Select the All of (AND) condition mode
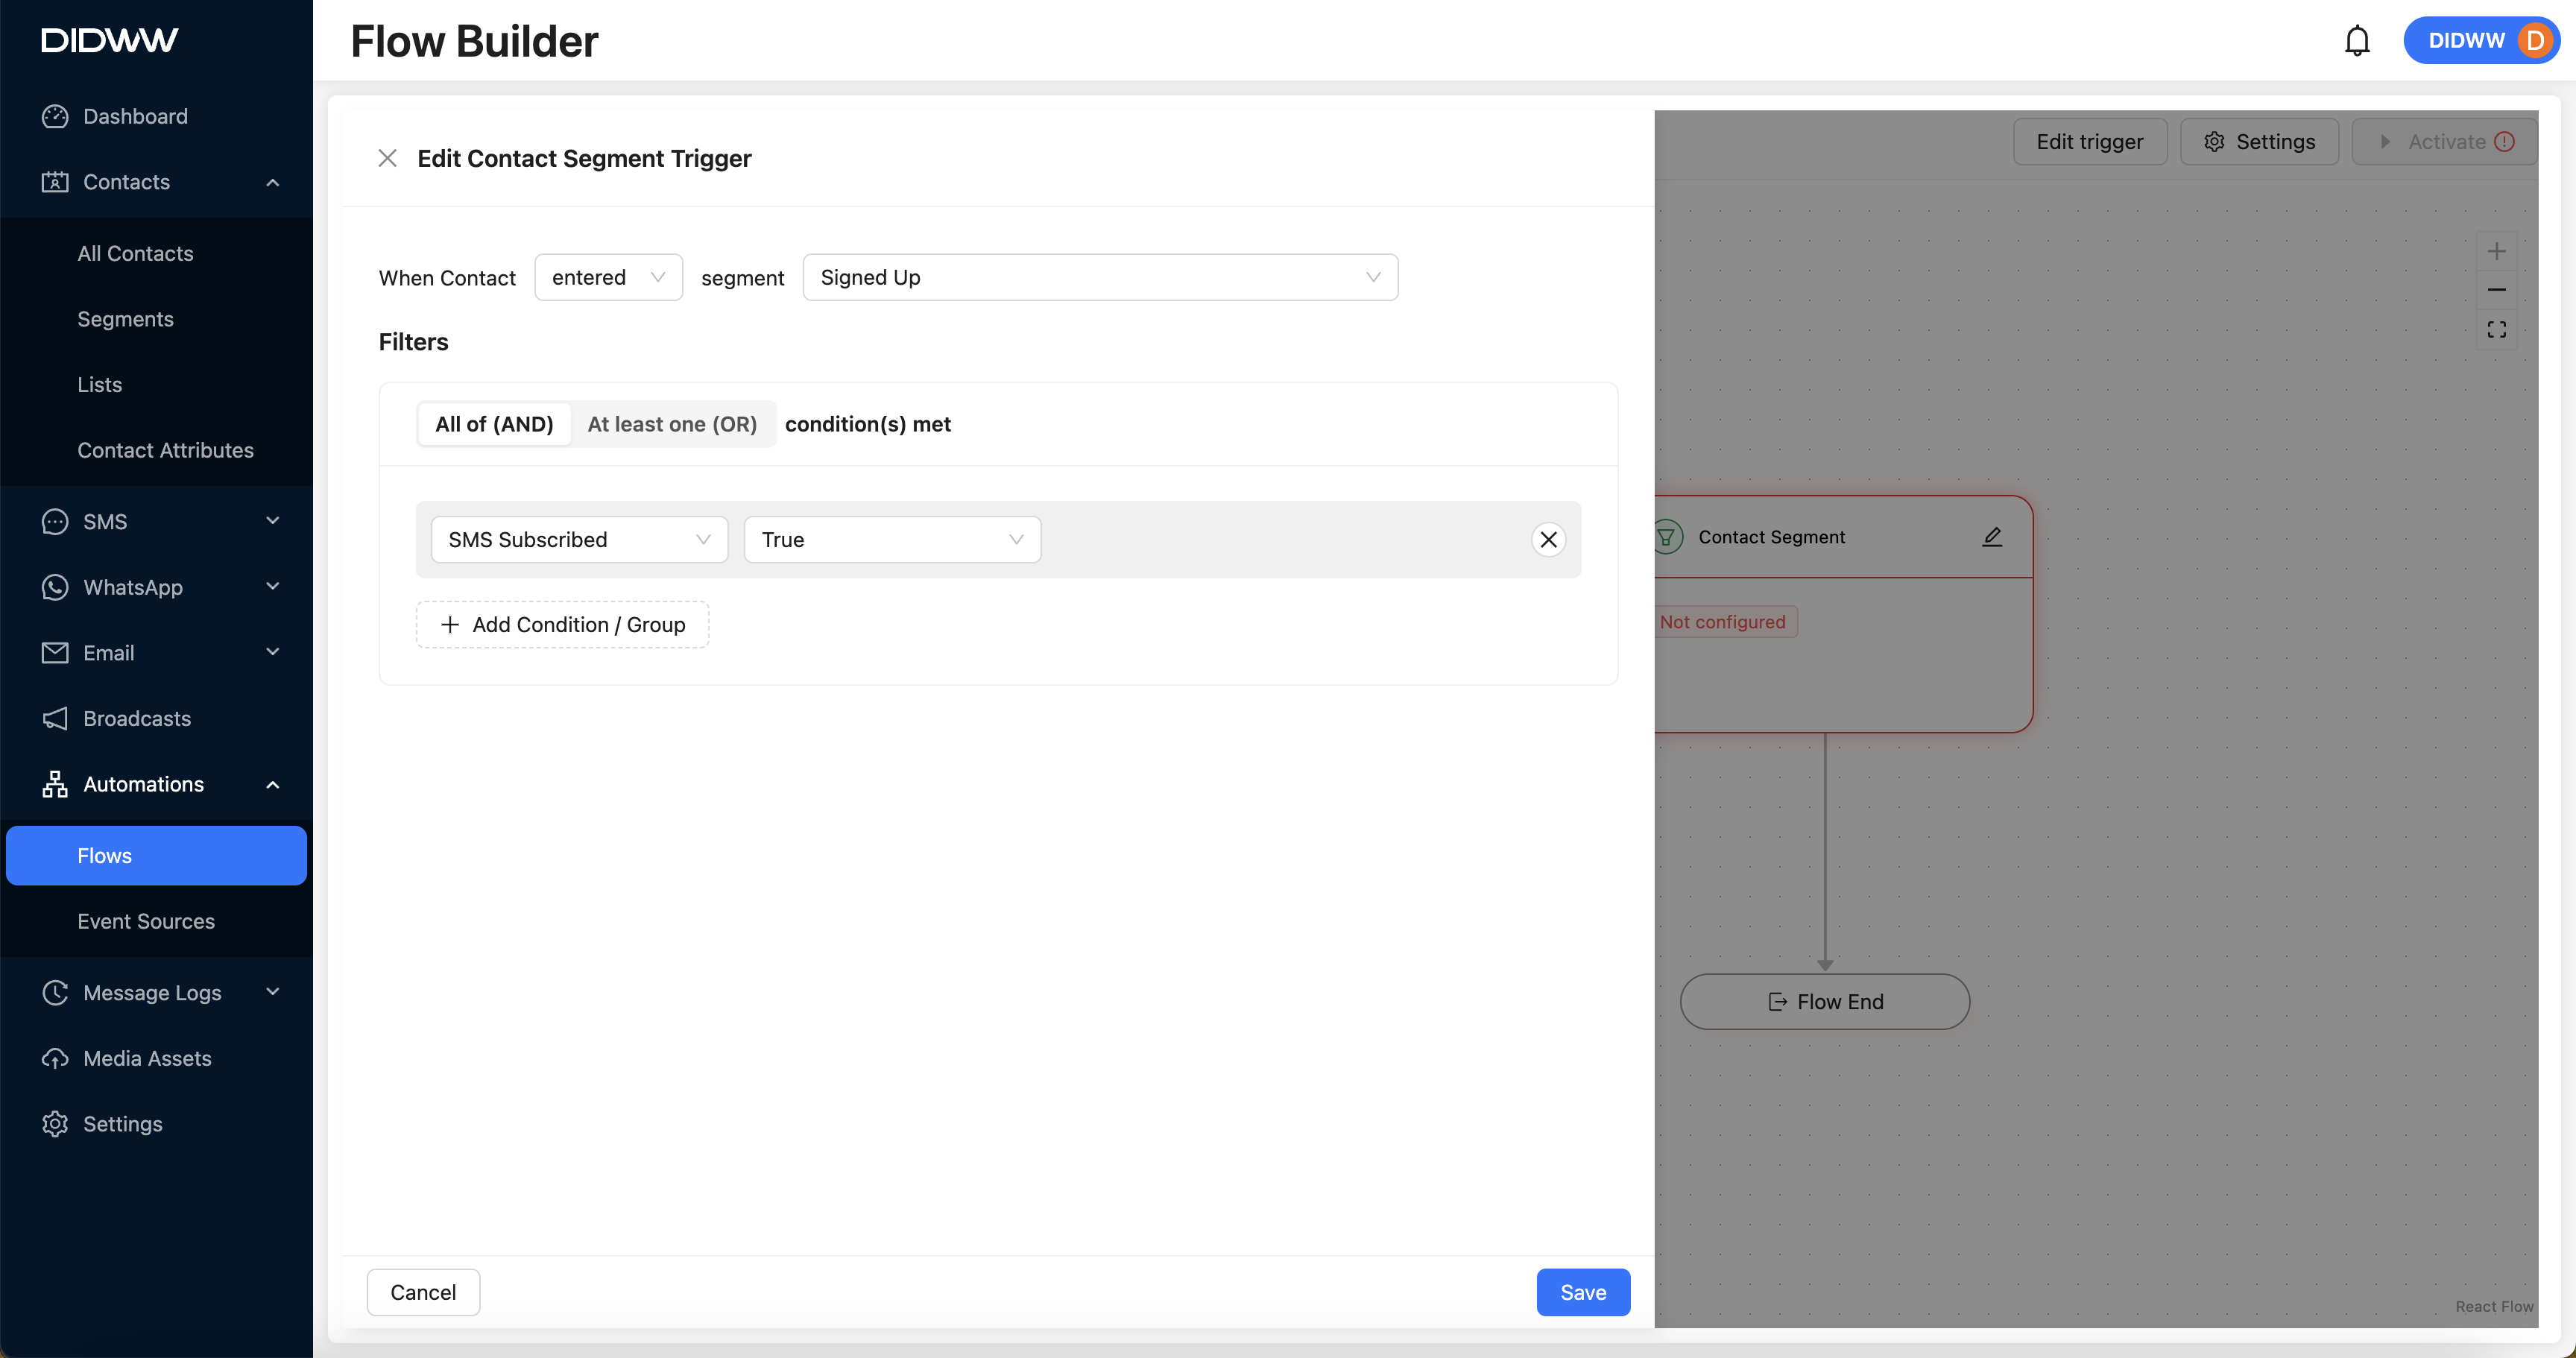This screenshot has height=1358, width=2576. (494, 424)
